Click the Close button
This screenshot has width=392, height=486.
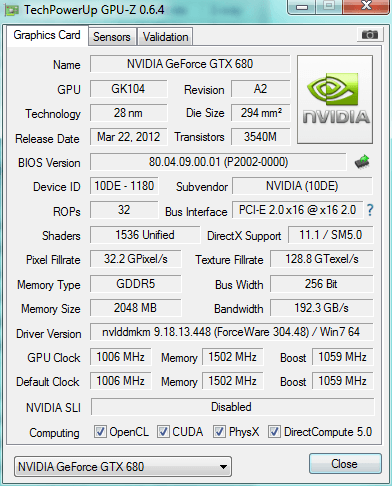pyautogui.click(x=345, y=464)
